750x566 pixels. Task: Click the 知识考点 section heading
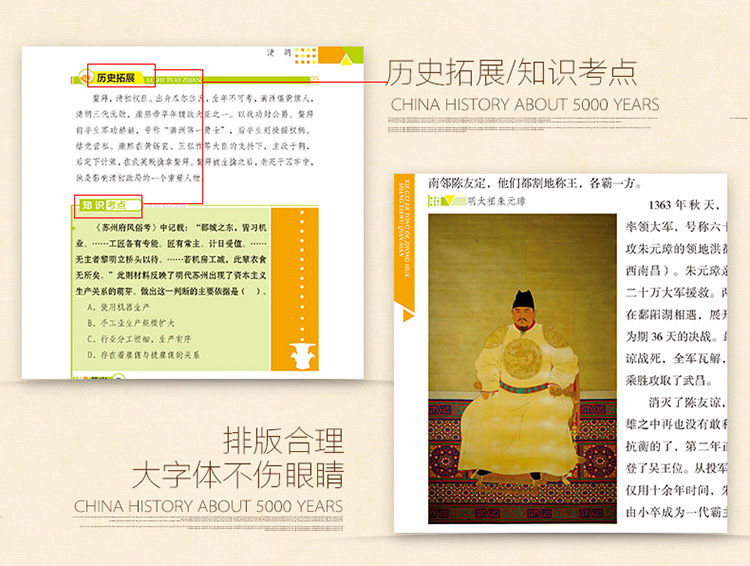click(105, 206)
